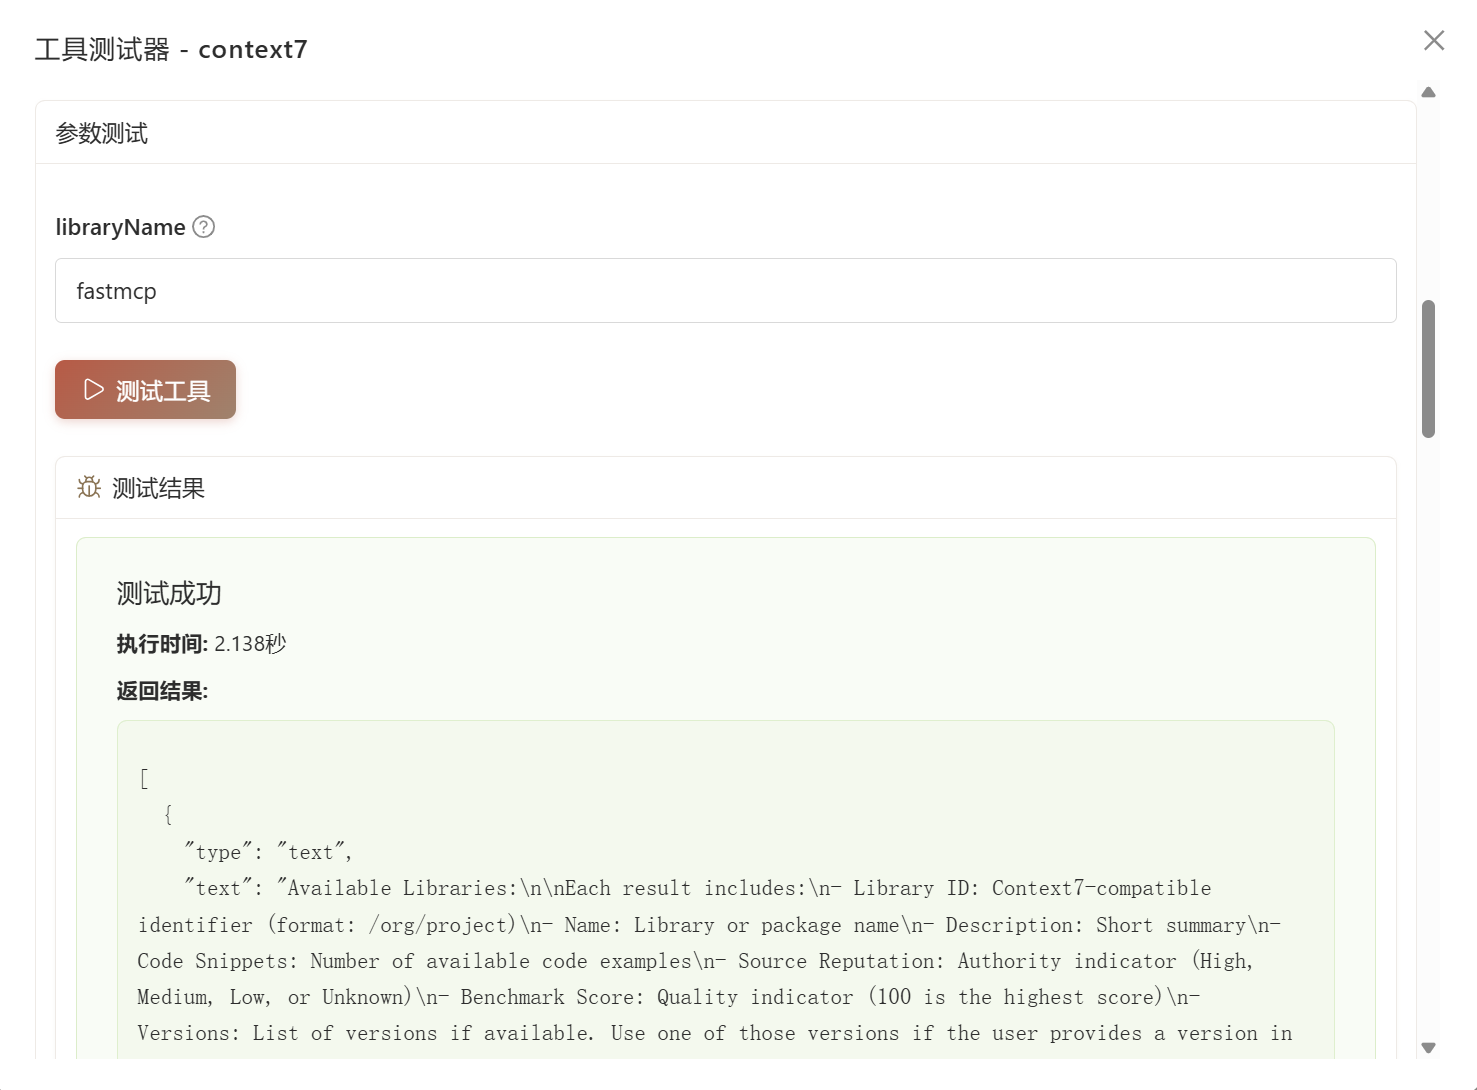Focus the libraryName input containing fastmcp

(x=725, y=291)
